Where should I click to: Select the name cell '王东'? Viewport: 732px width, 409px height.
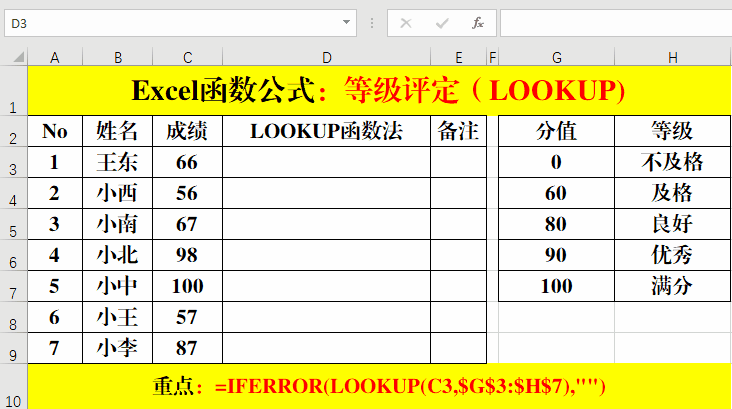(x=118, y=162)
